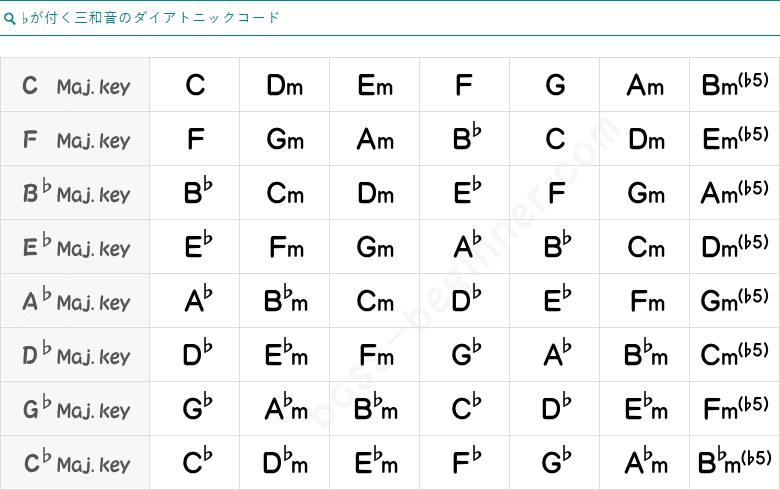Image resolution: width=780 pixels, height=490 pixels.
Task: Click the C♭ Maj. key row header
Action: coord(75,463)
